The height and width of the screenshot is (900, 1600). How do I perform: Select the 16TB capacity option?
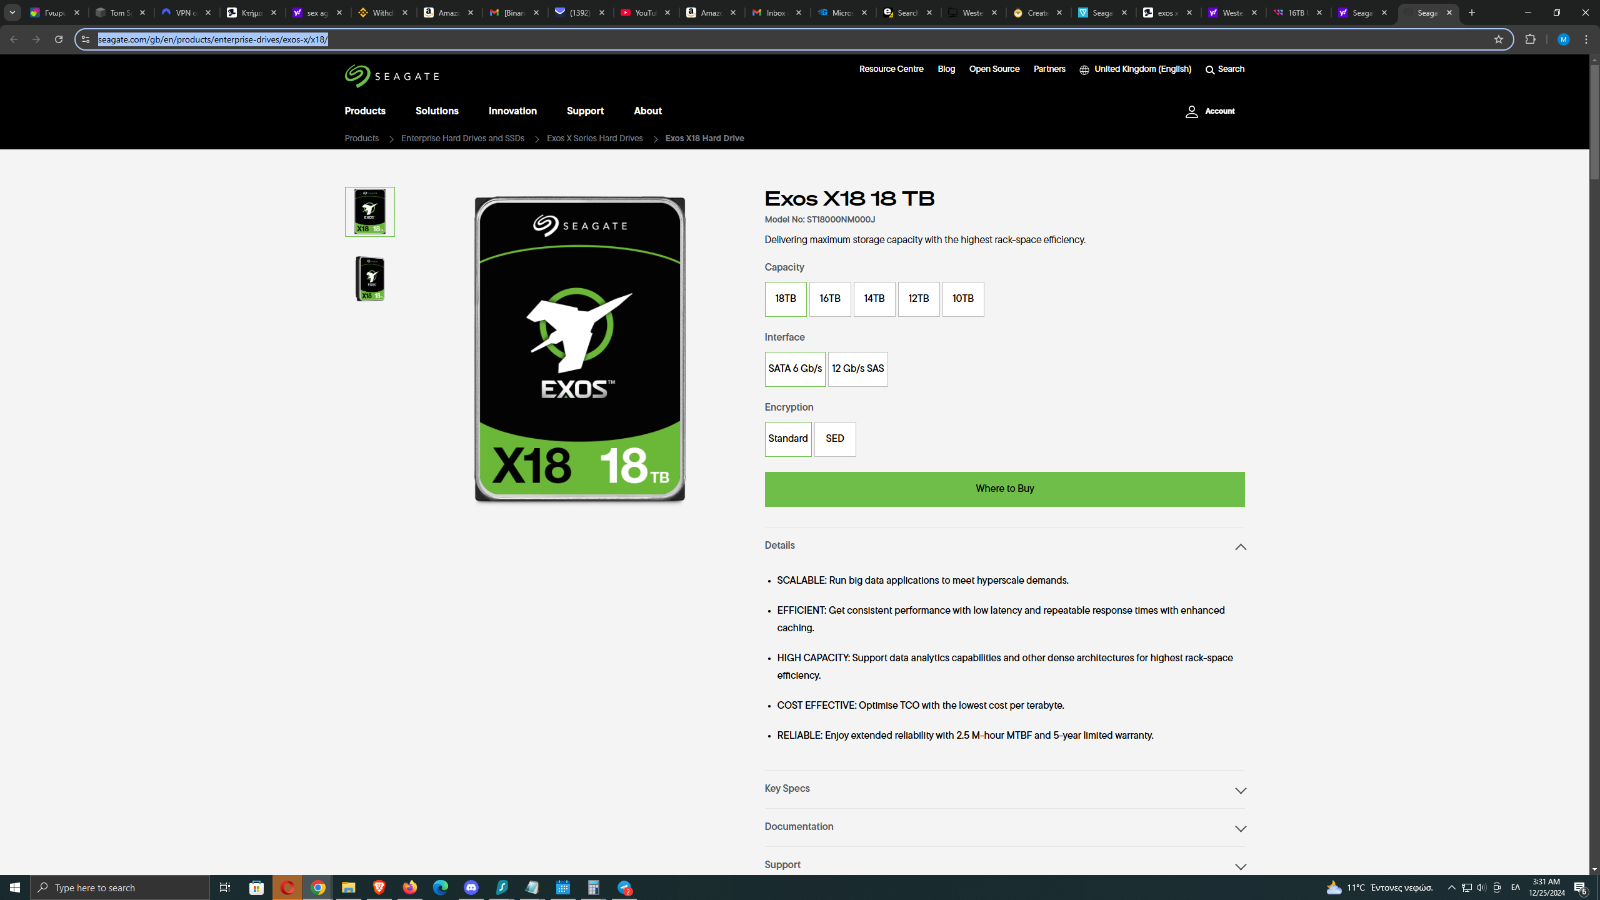coord(830,299)
